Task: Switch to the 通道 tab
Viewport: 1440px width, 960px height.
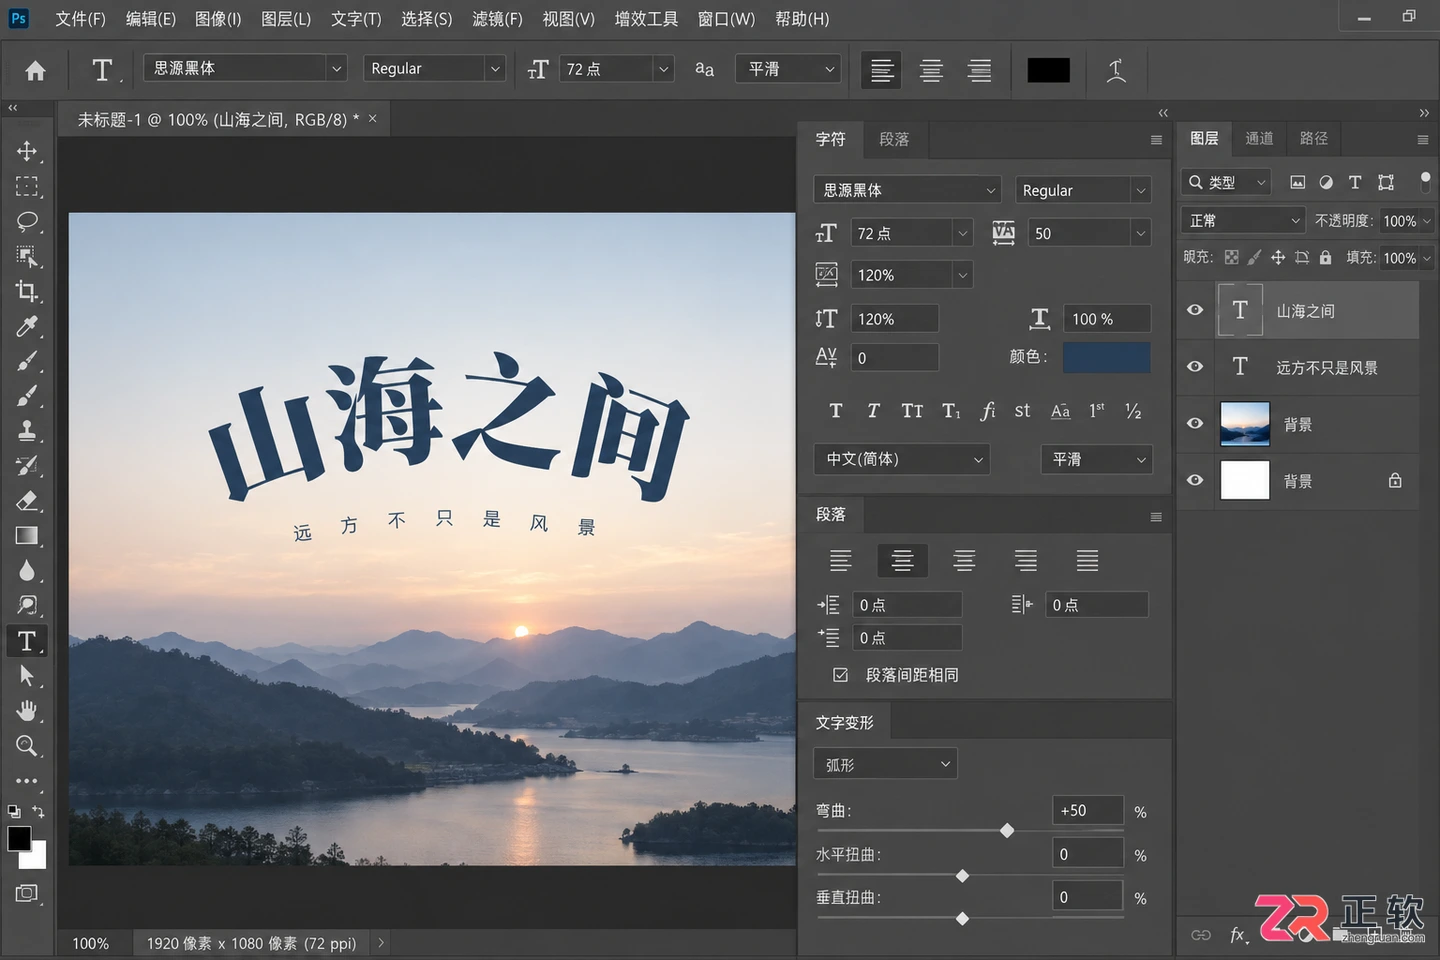Action: click(1259, 138)
